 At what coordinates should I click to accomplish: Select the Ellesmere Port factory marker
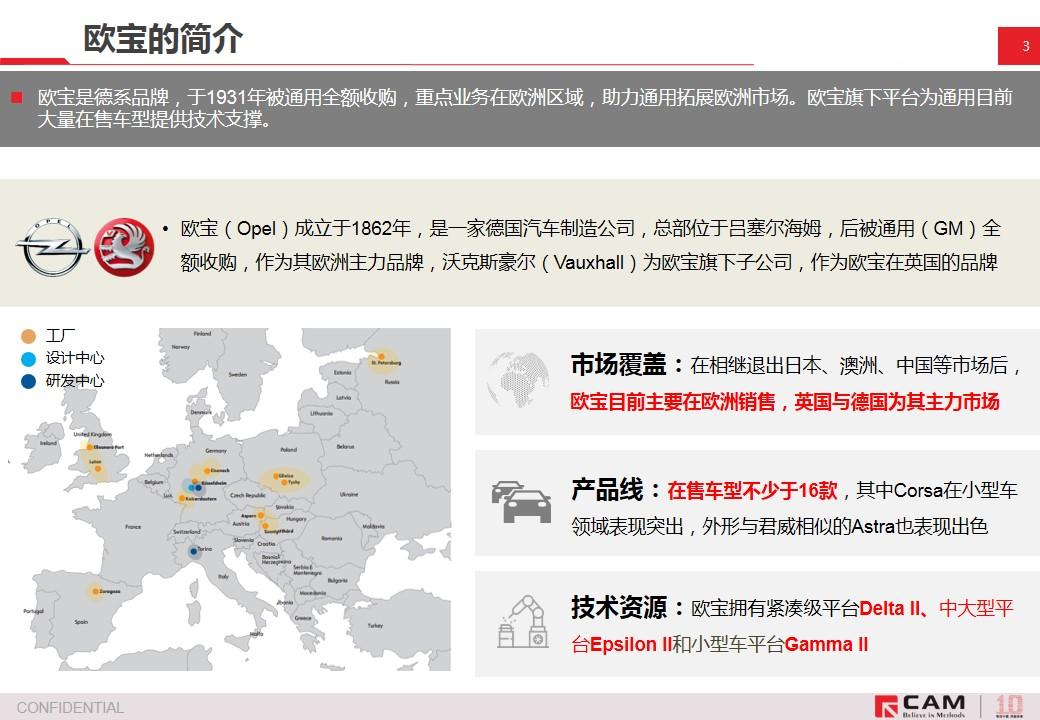point(90,448)
